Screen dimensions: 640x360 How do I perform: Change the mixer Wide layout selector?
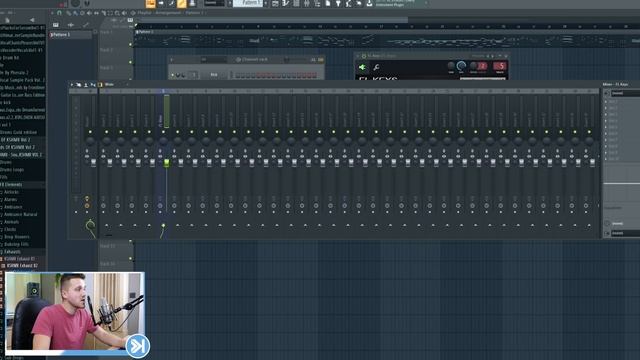[109, 84]
